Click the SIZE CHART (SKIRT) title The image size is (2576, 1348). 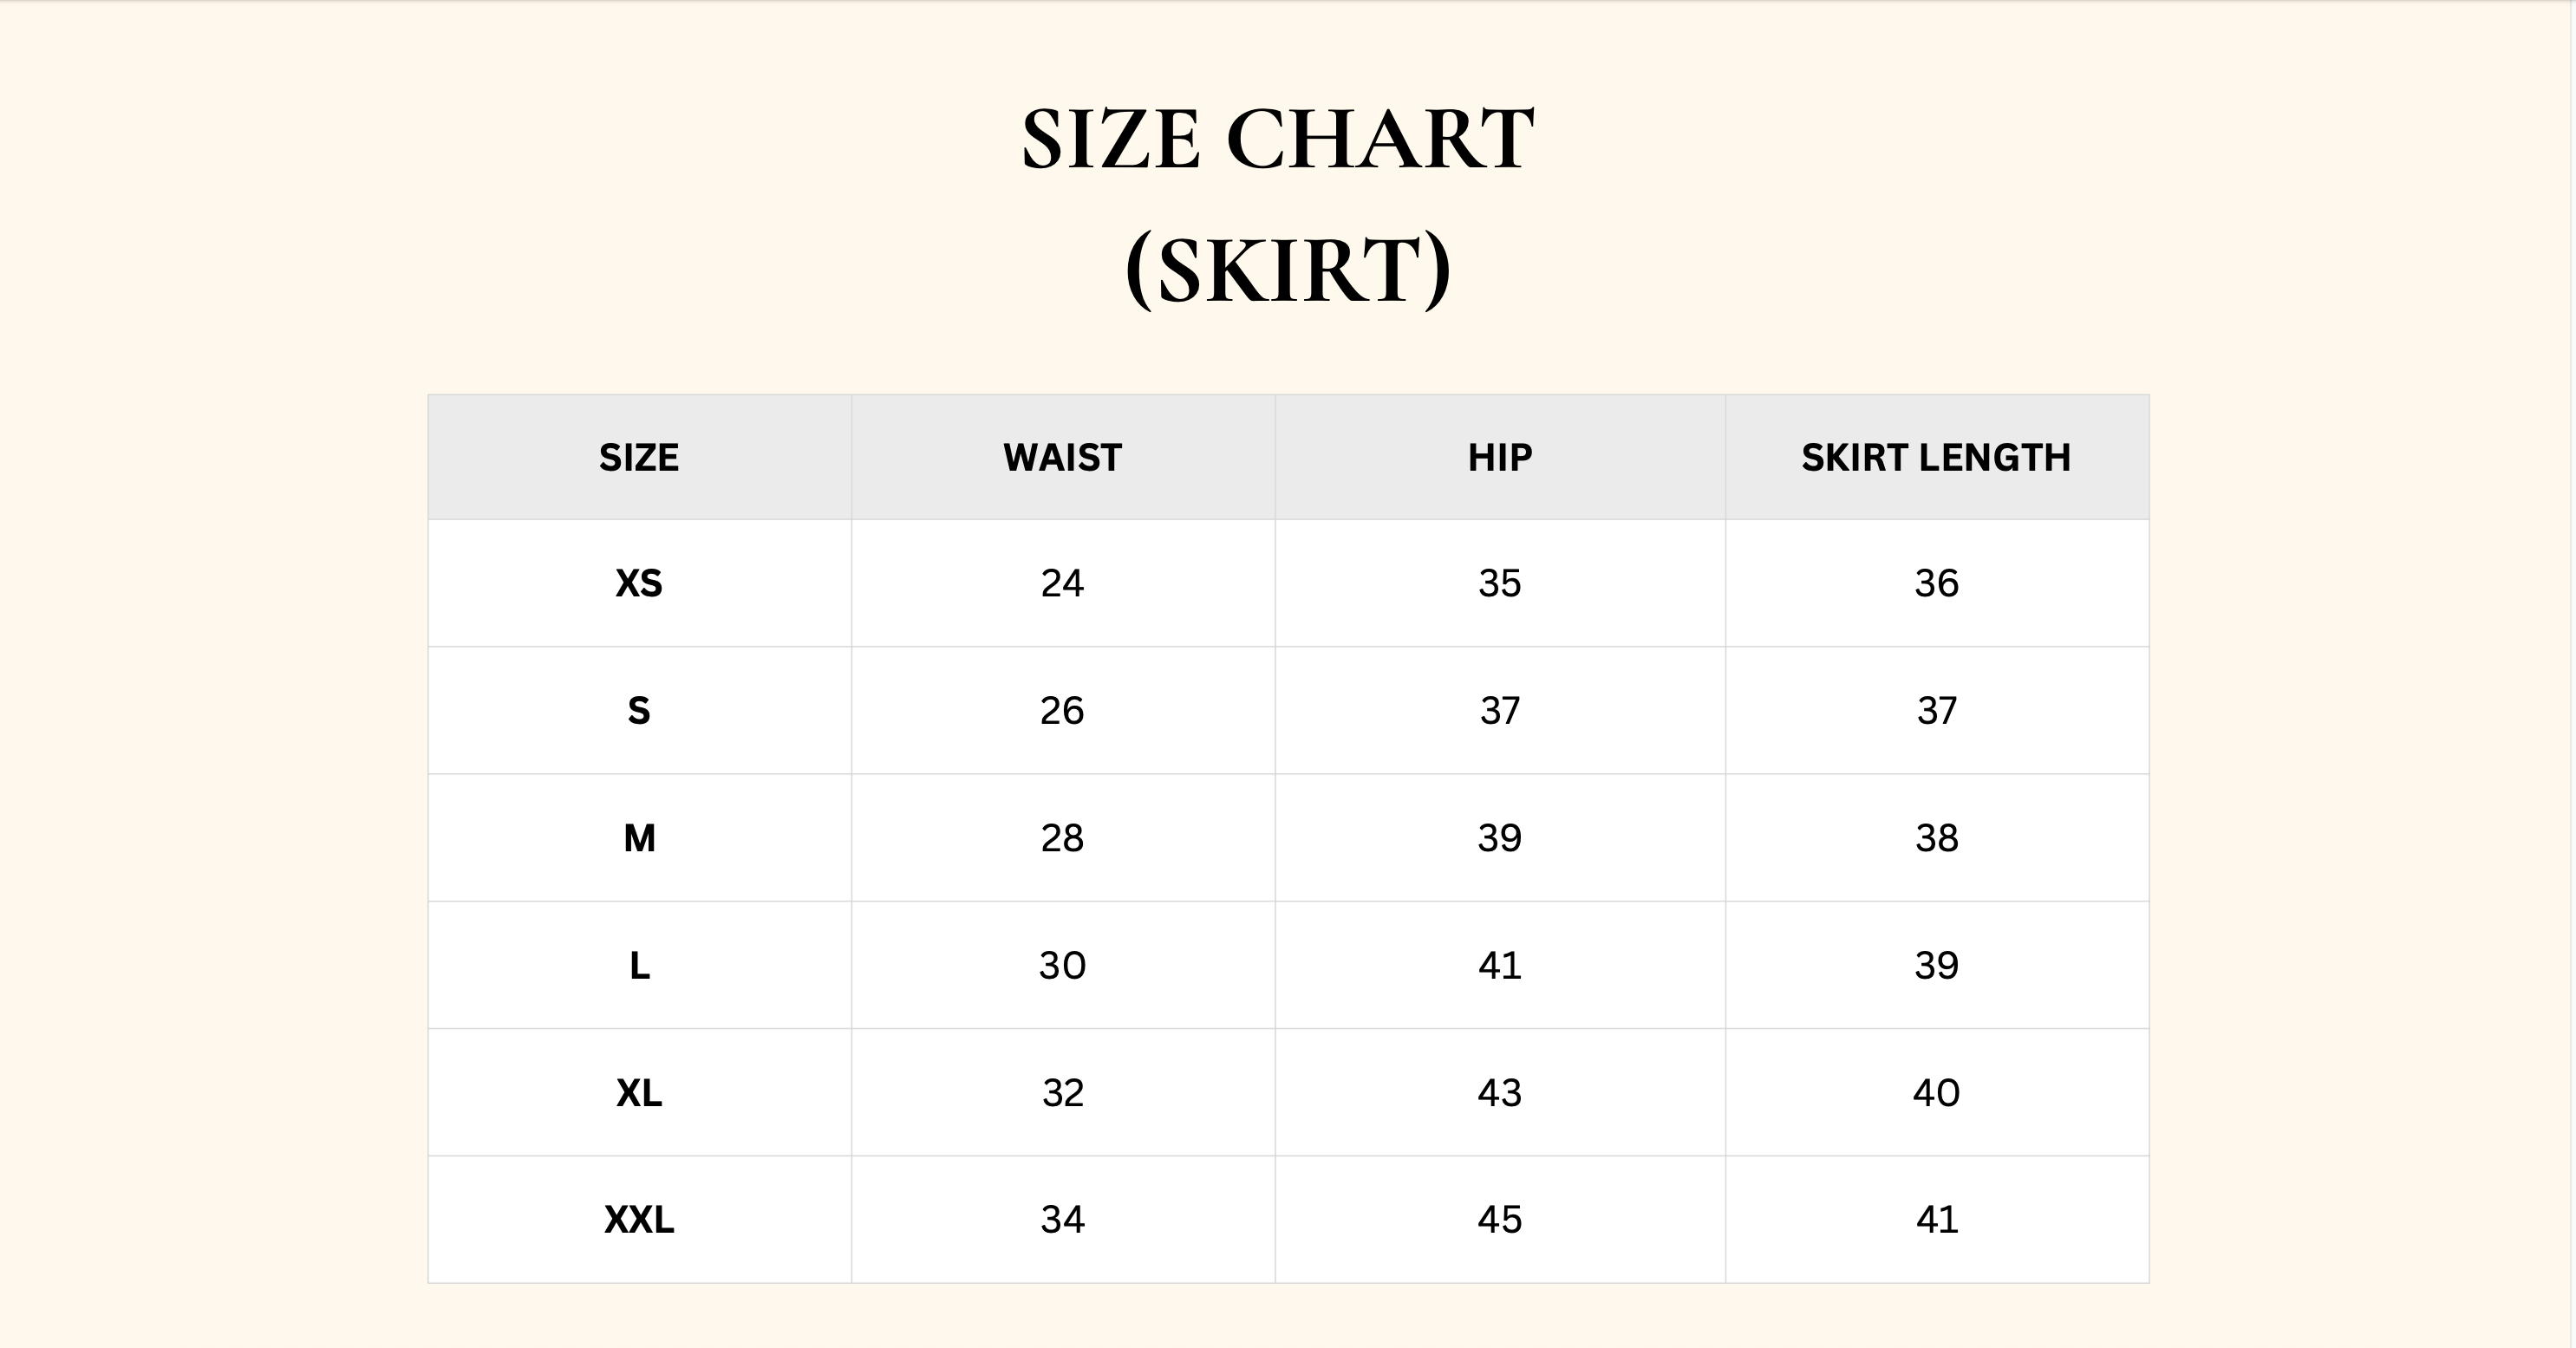tap(1278, 205)
